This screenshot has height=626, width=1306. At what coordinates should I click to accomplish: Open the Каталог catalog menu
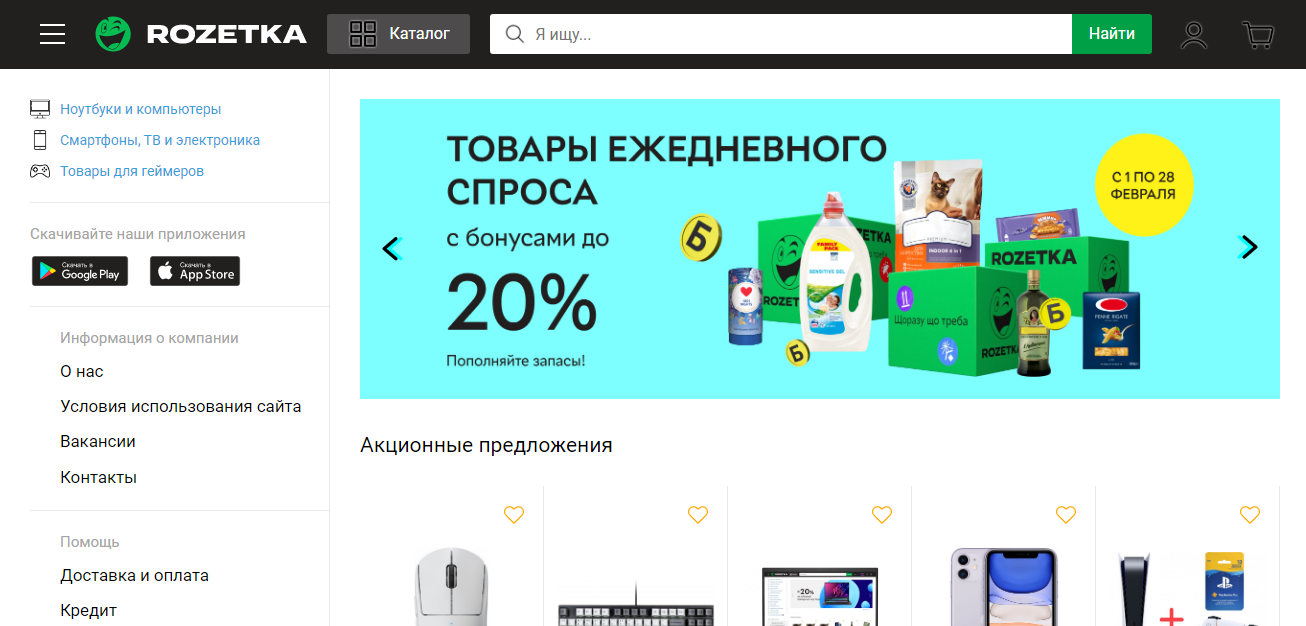click(x=398, y=34)
